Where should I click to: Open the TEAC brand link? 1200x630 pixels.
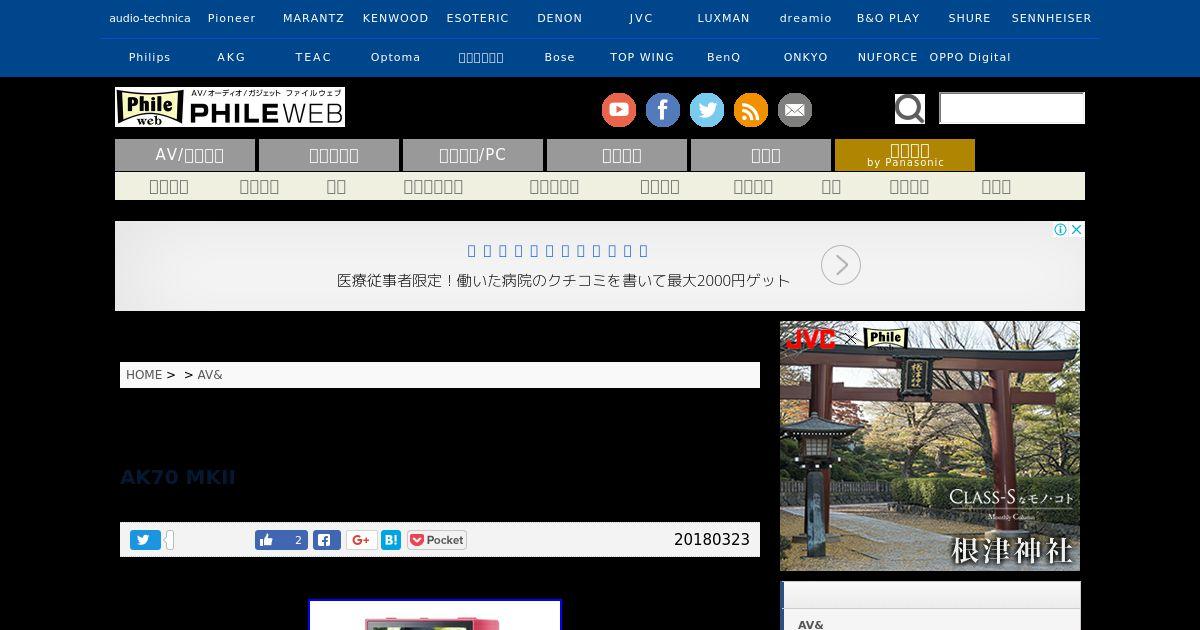tap(314, 57)
